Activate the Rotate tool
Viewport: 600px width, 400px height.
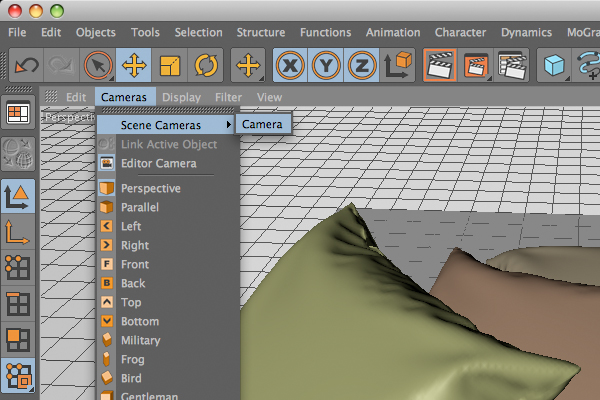(205, 65)
